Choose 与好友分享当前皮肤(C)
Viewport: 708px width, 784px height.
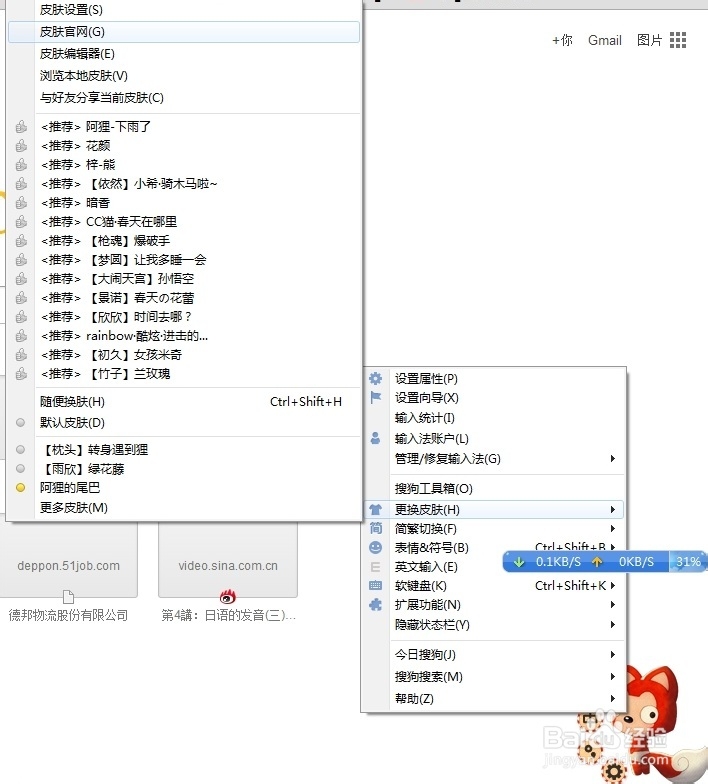[x=184, y=98]
